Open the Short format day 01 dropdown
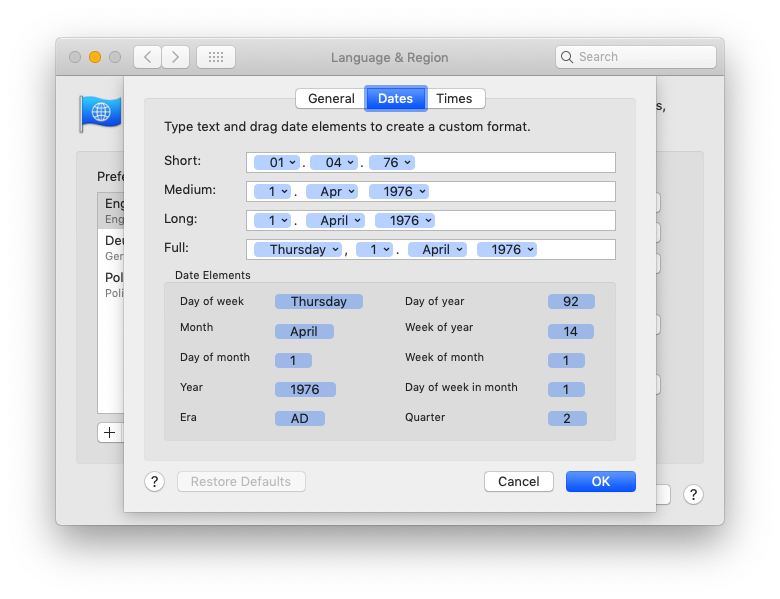Image resolution: width=780 pixels, height=599 pixels. coord(276,162)
